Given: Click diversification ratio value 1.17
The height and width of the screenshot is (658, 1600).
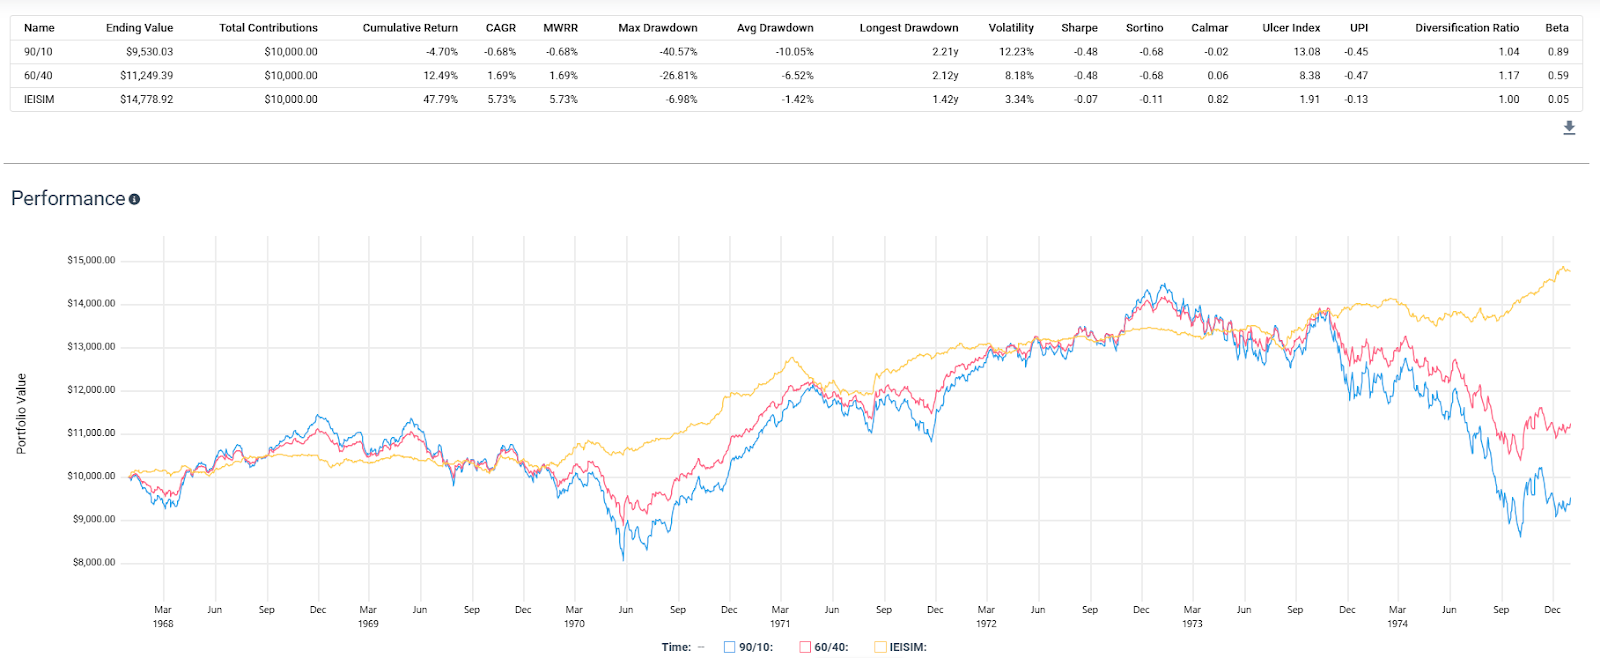Looking at the screenshot, I should coord(1509,76).
